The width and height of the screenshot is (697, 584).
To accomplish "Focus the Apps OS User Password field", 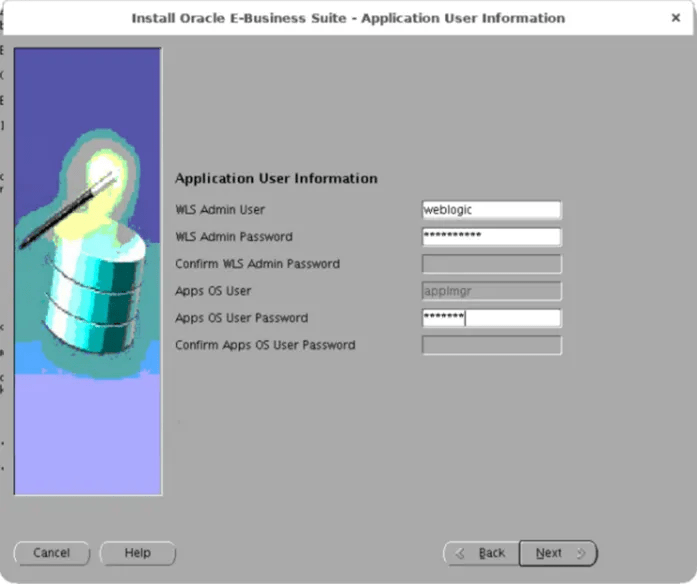I will pos(491,318).
